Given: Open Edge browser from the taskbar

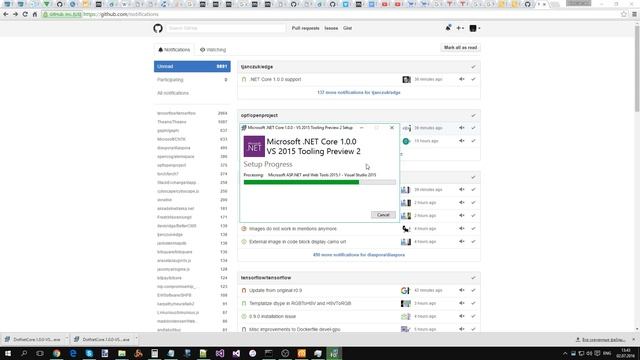Looking at the screenshot, I should point(73,353).
